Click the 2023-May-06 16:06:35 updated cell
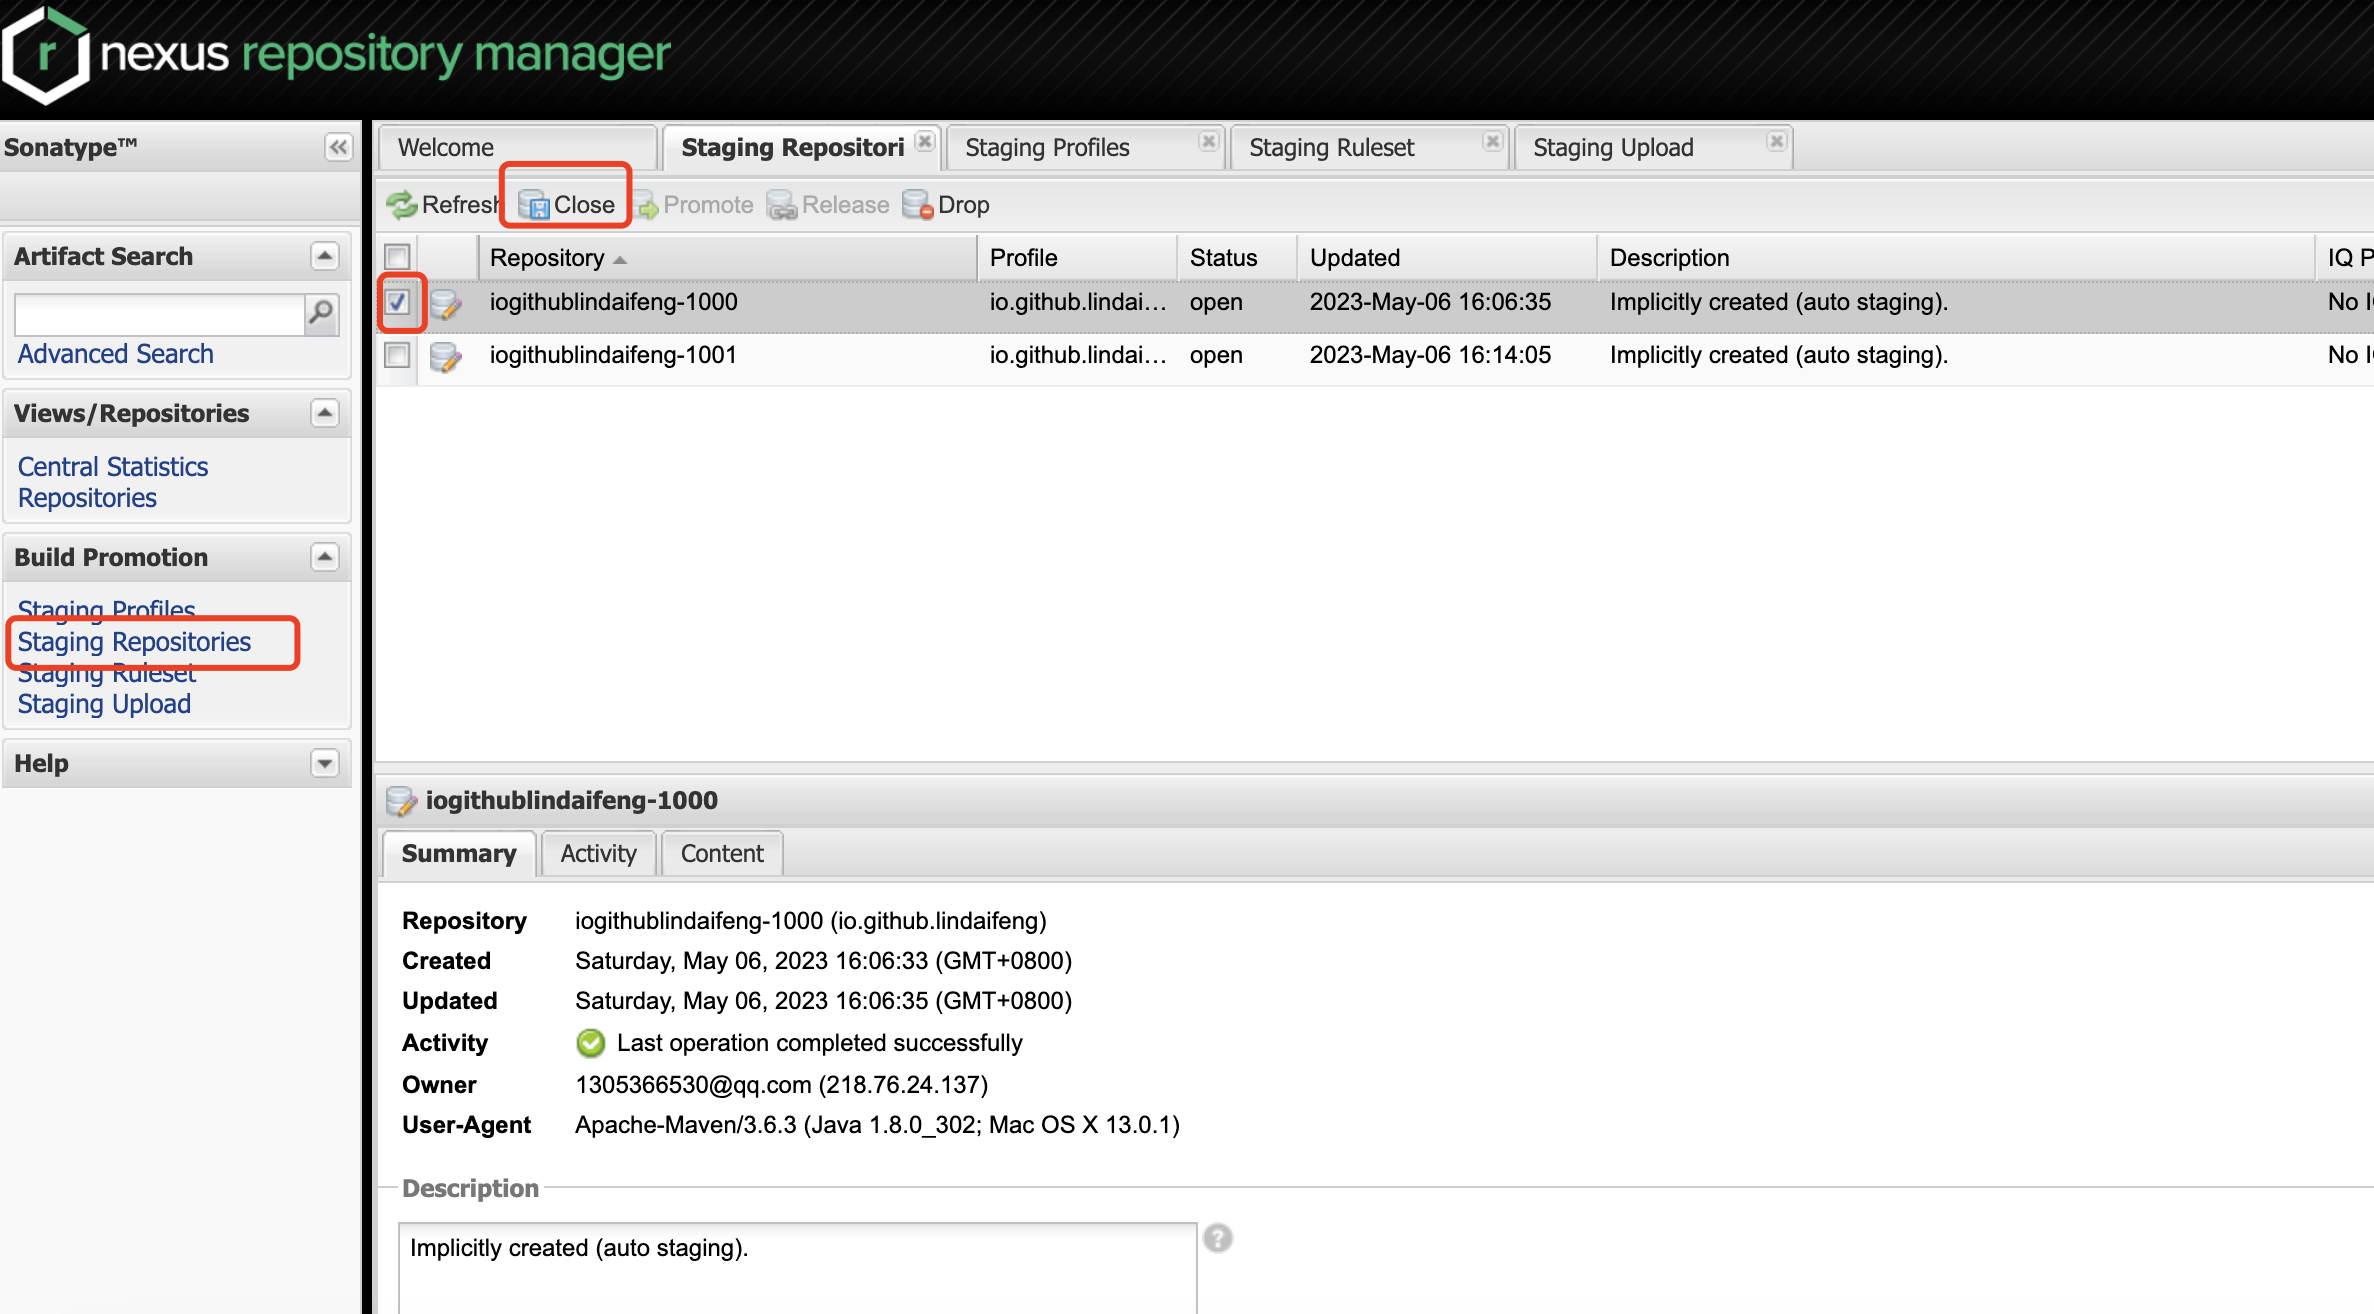Viewport: 2374px width, 1314px height. coord(1430,302)
